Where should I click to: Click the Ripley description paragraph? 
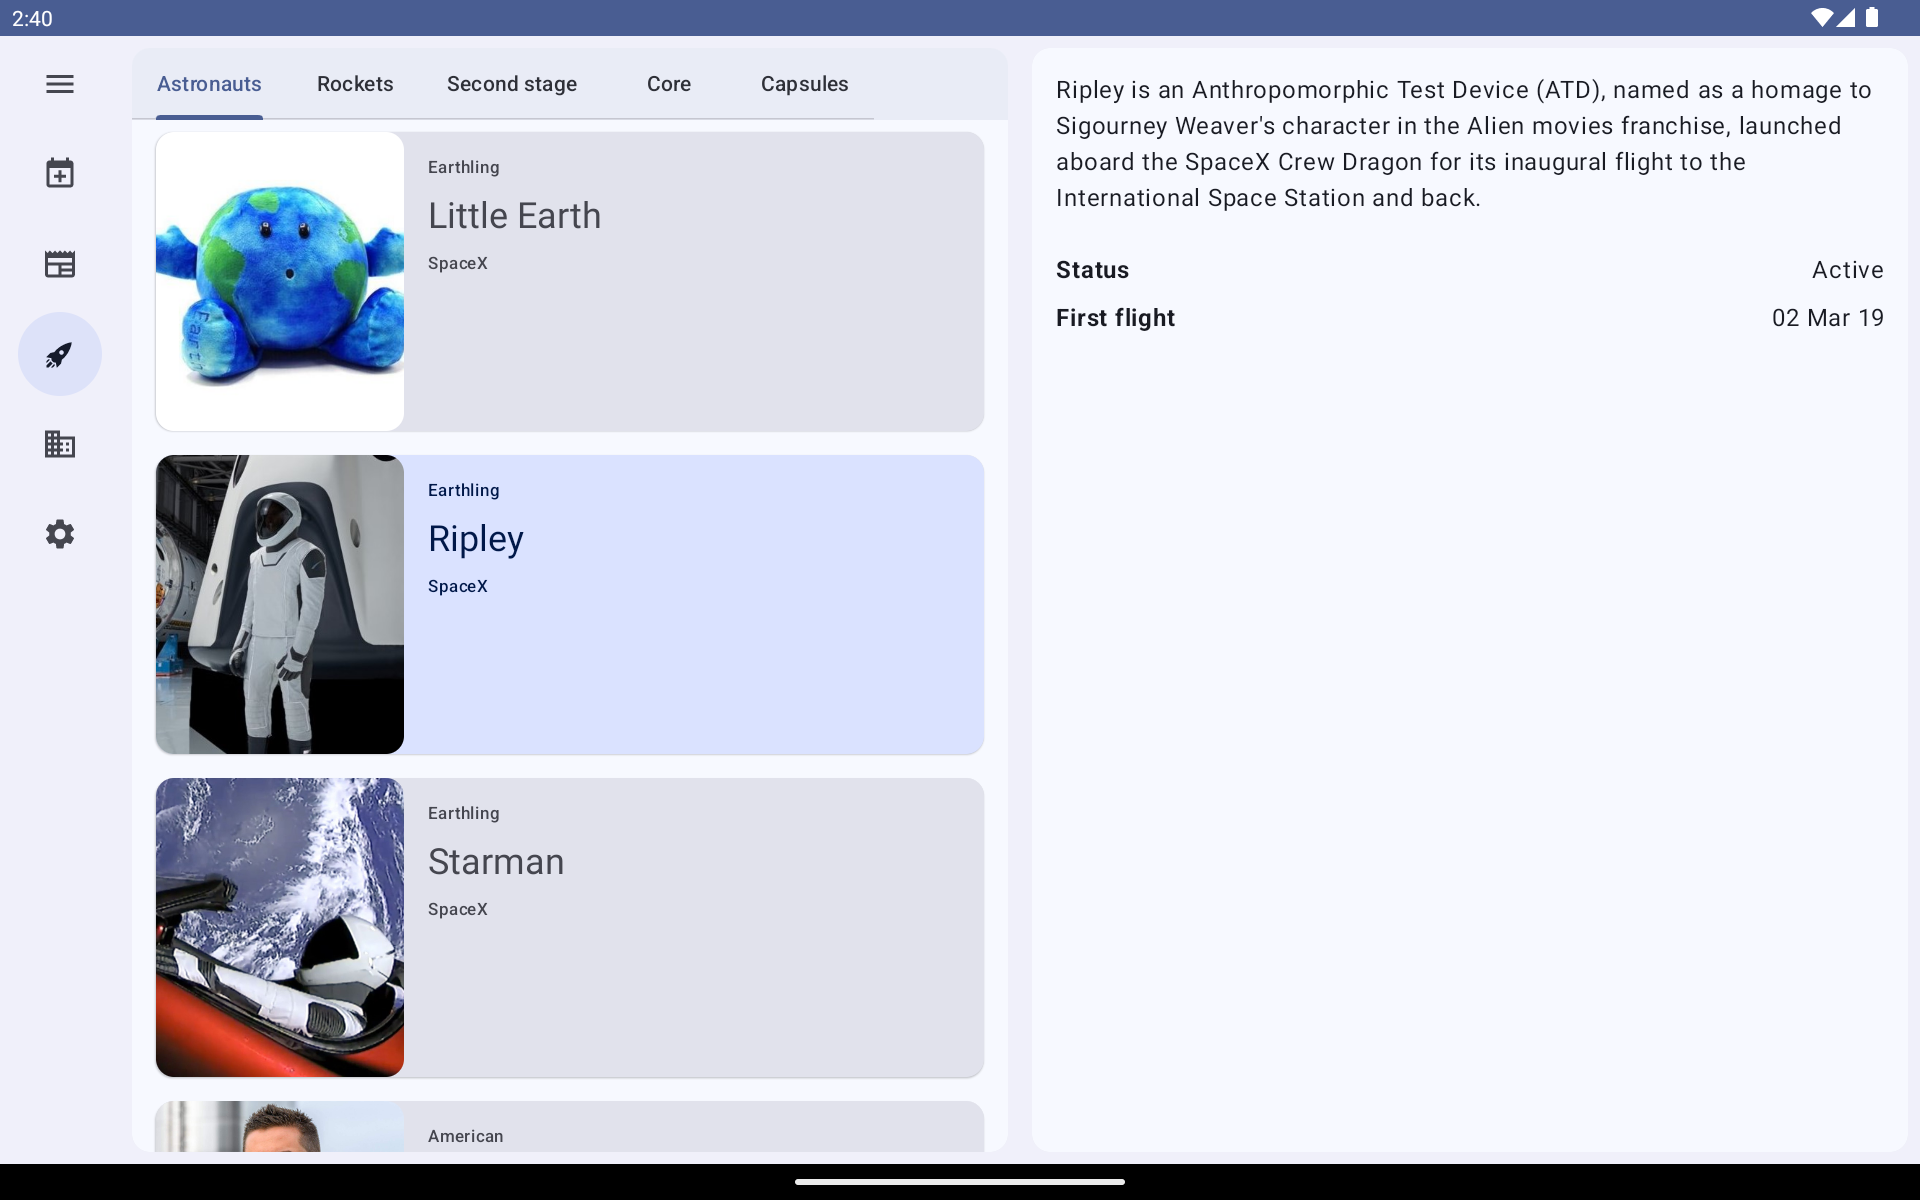1463,144
